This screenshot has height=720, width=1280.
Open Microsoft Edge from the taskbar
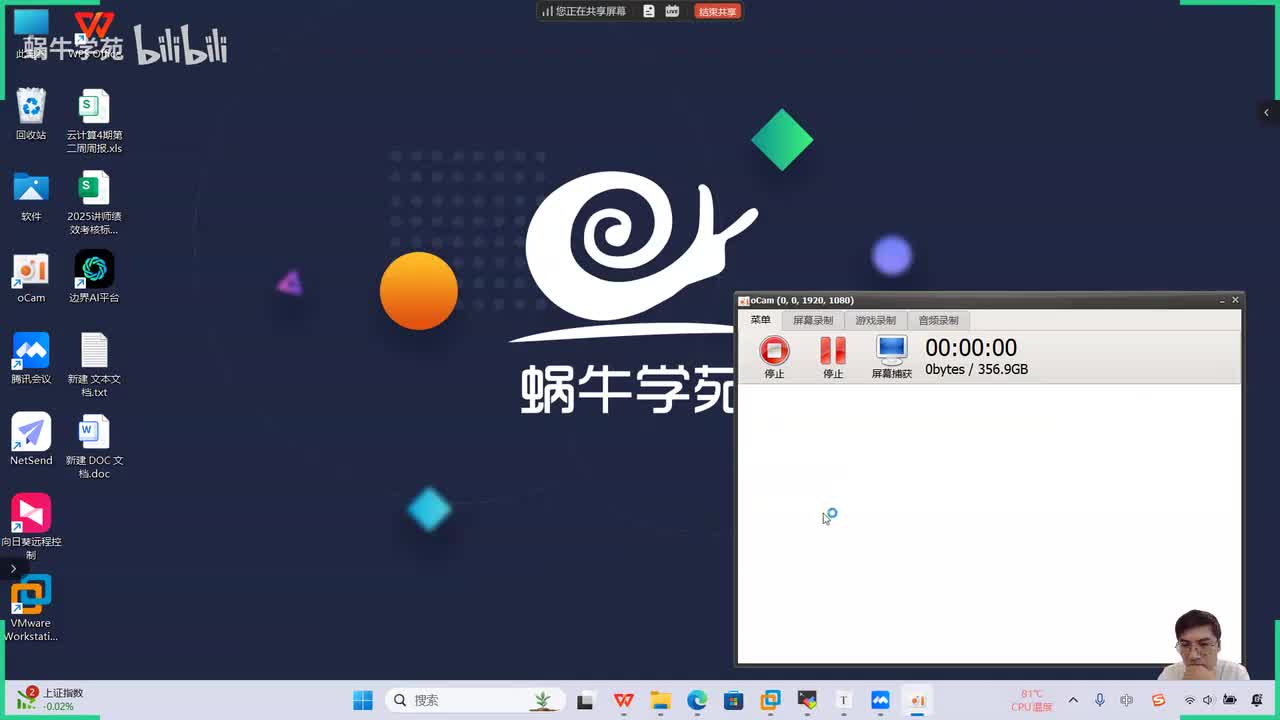pos(697,700)
